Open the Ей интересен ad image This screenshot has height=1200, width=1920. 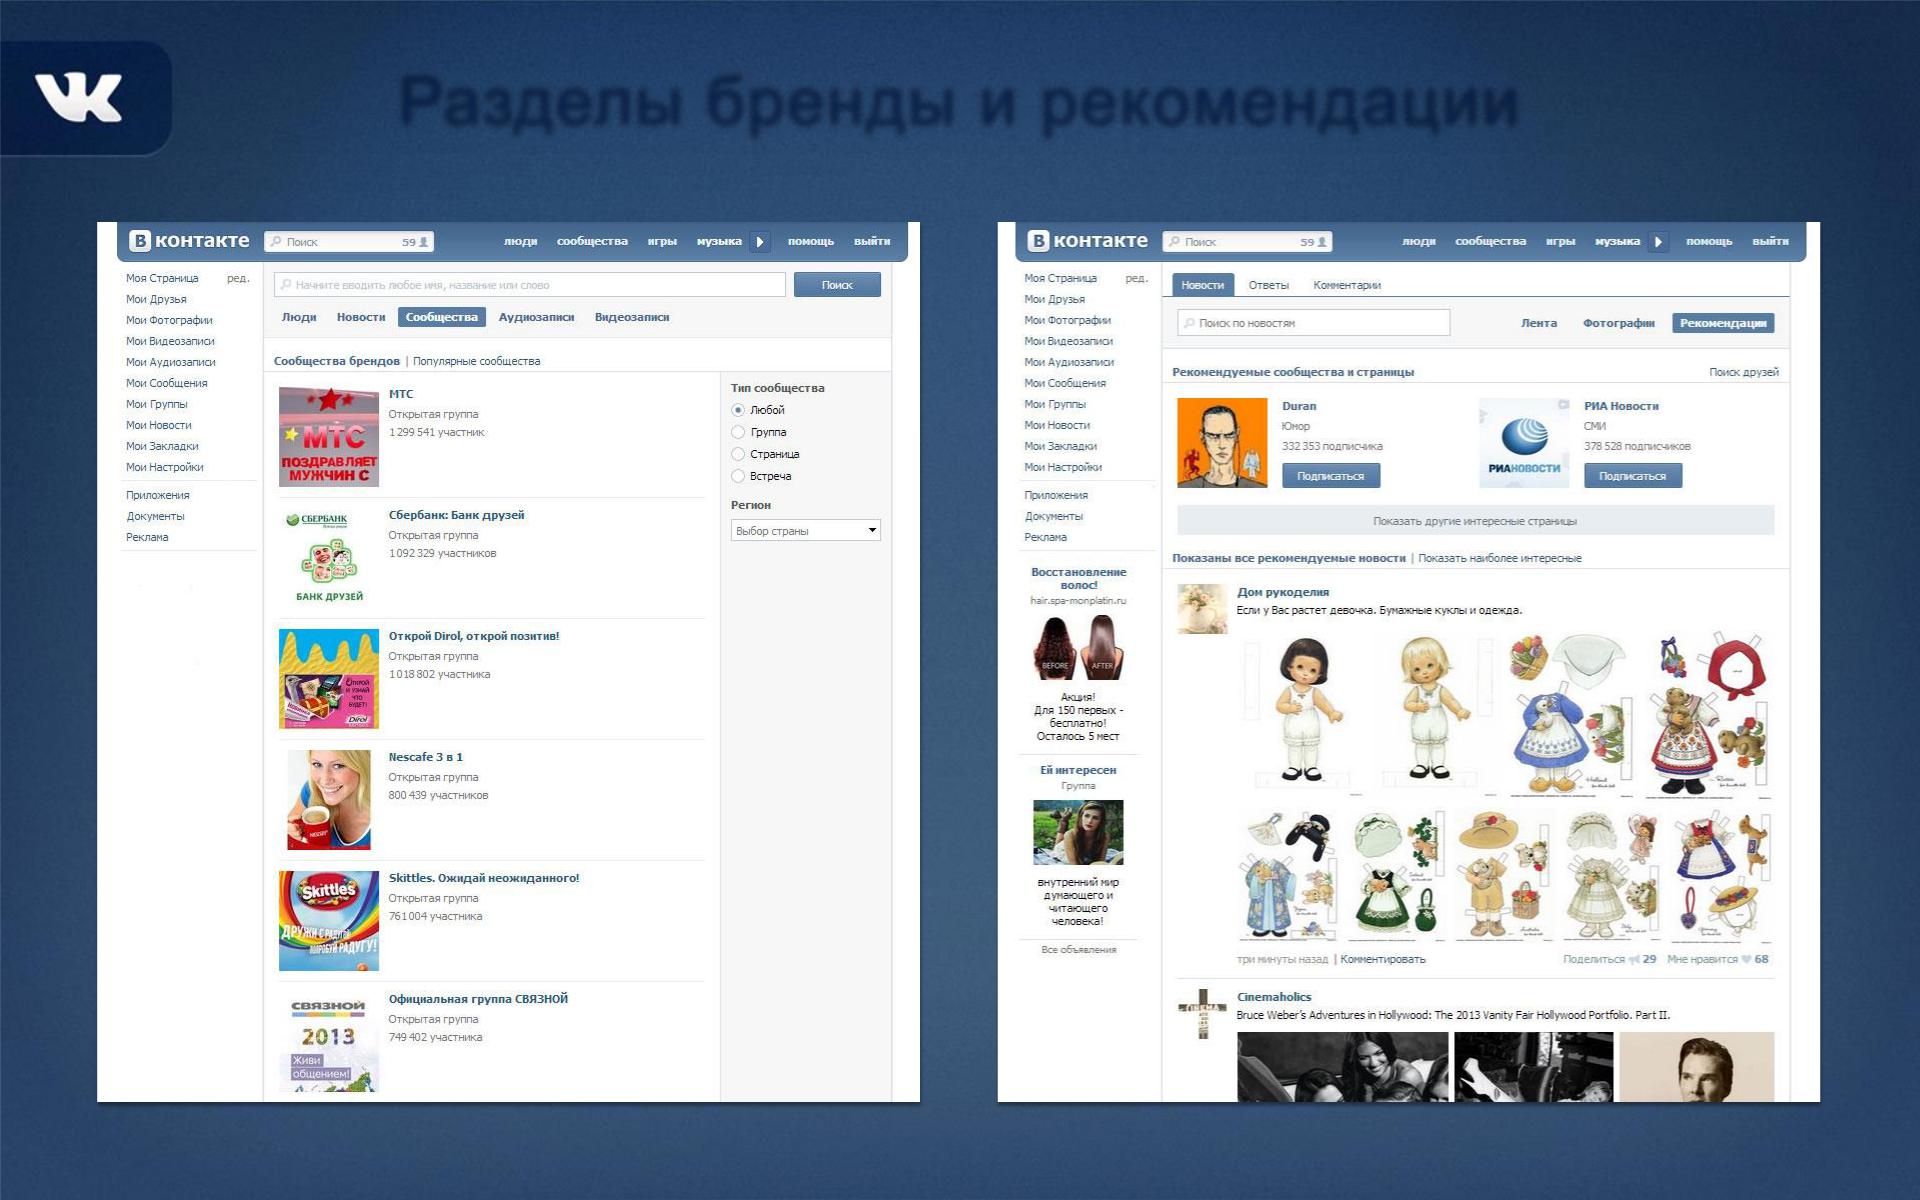pyautogui.click(x=1078, y=832)
